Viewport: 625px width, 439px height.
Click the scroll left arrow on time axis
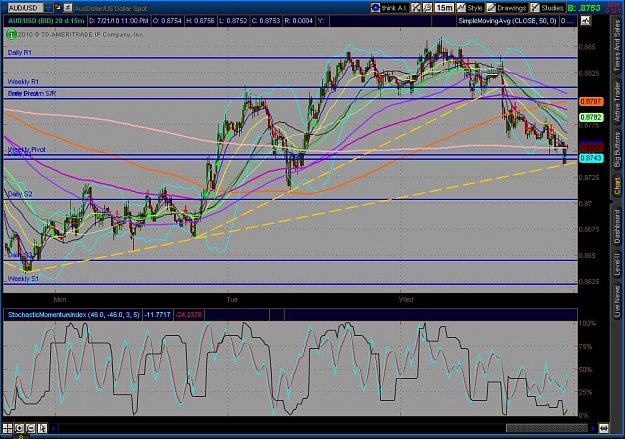pos(53,429)
